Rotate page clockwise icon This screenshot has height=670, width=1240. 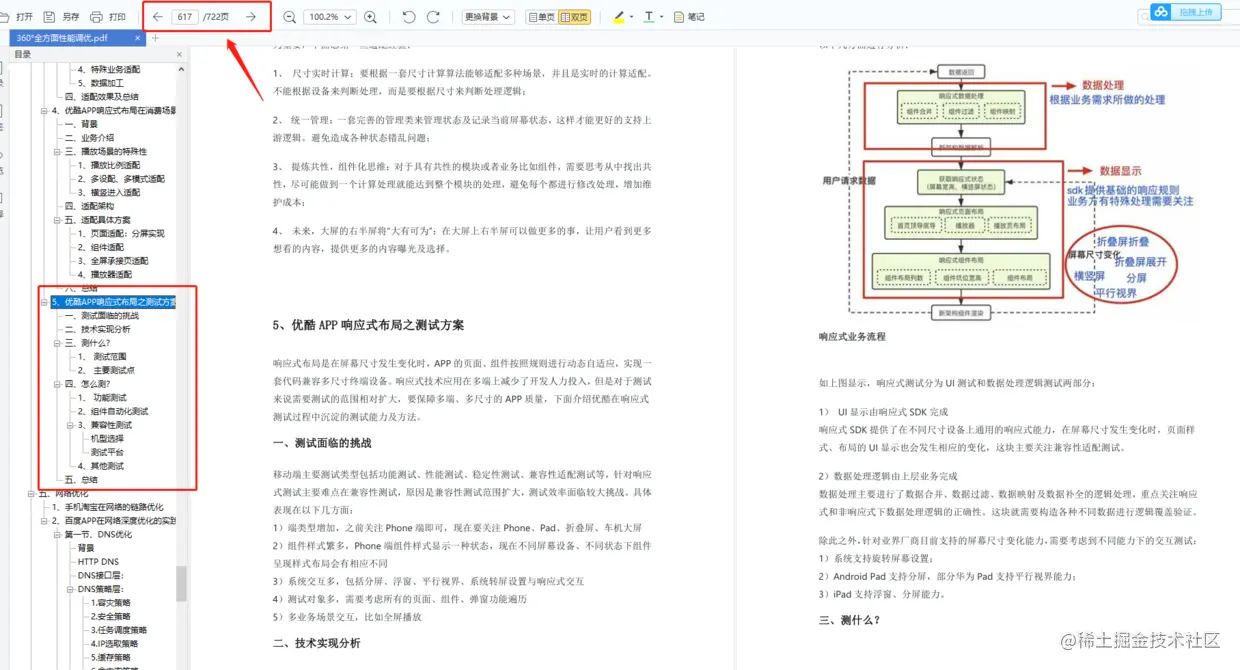(x=433, y=17)
